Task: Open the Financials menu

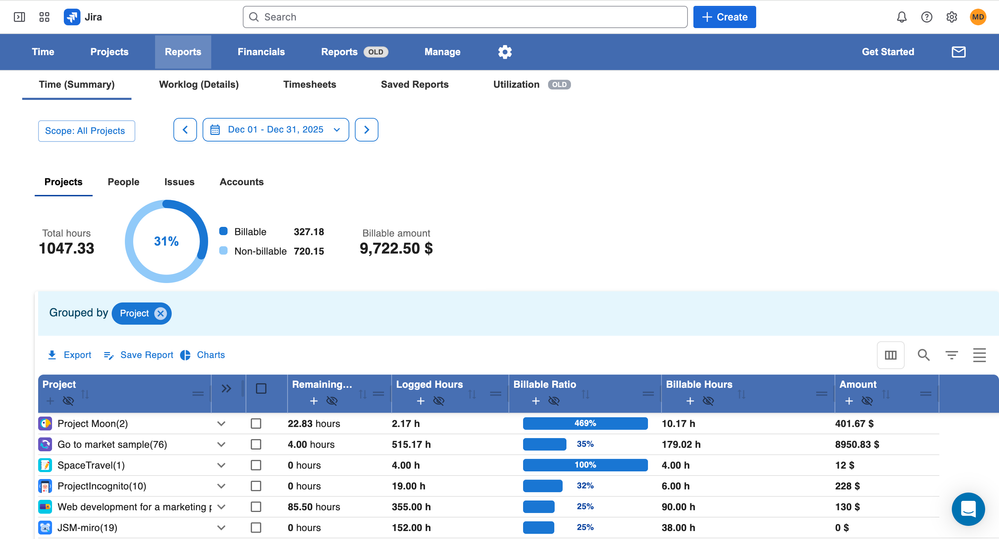Action: 261,52
